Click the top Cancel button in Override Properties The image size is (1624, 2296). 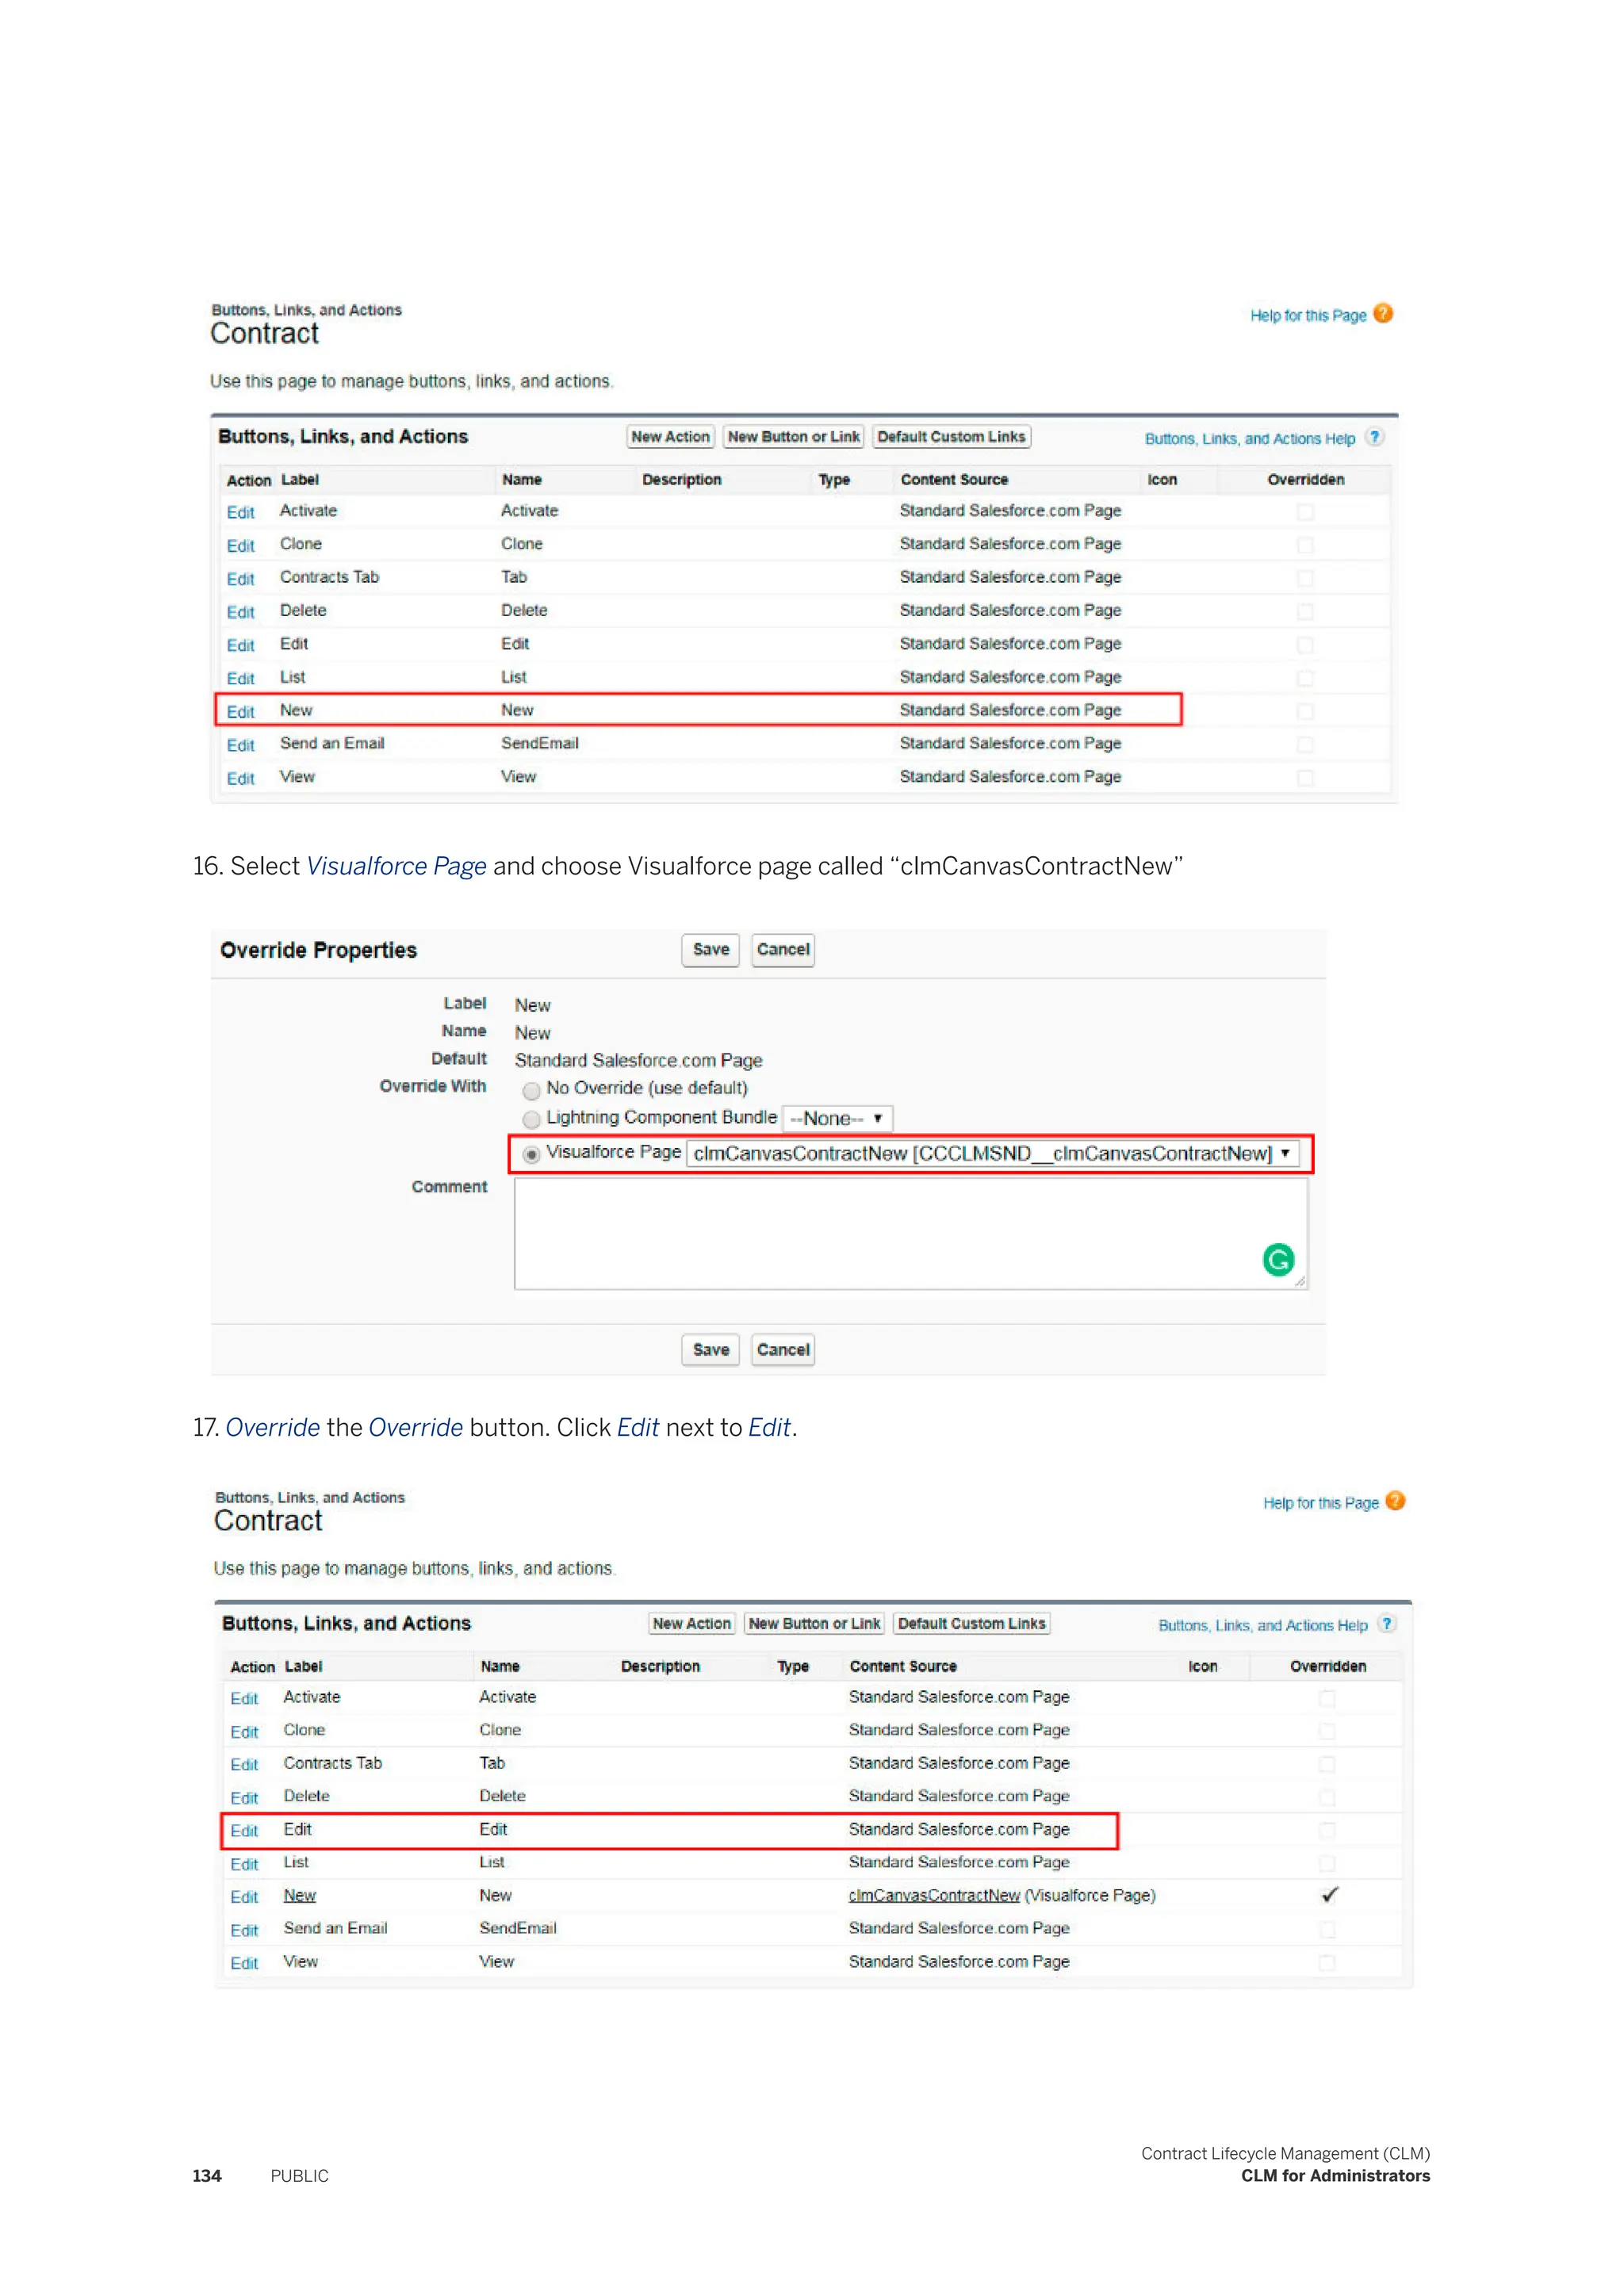click(783, 949)
